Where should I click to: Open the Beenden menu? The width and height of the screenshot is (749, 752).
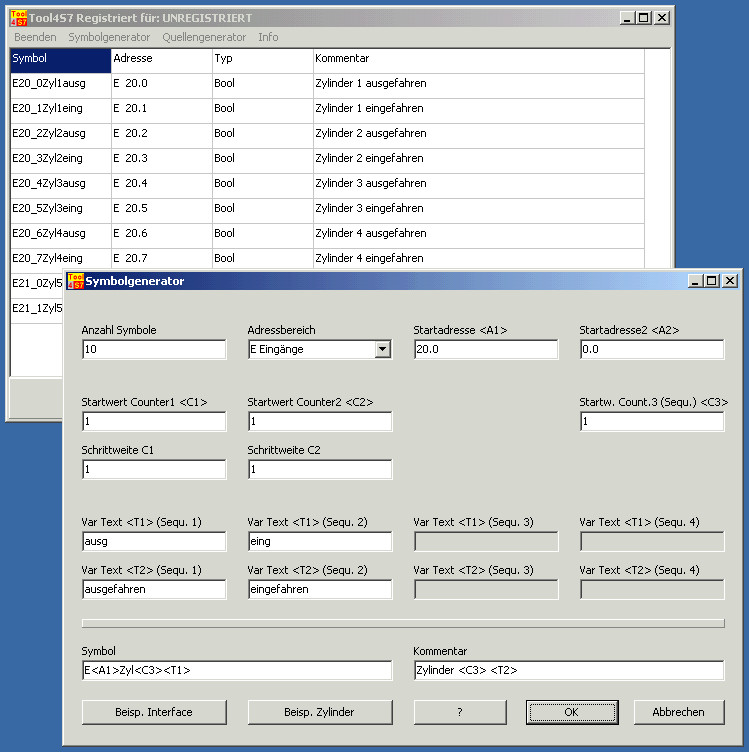[35, 37]
